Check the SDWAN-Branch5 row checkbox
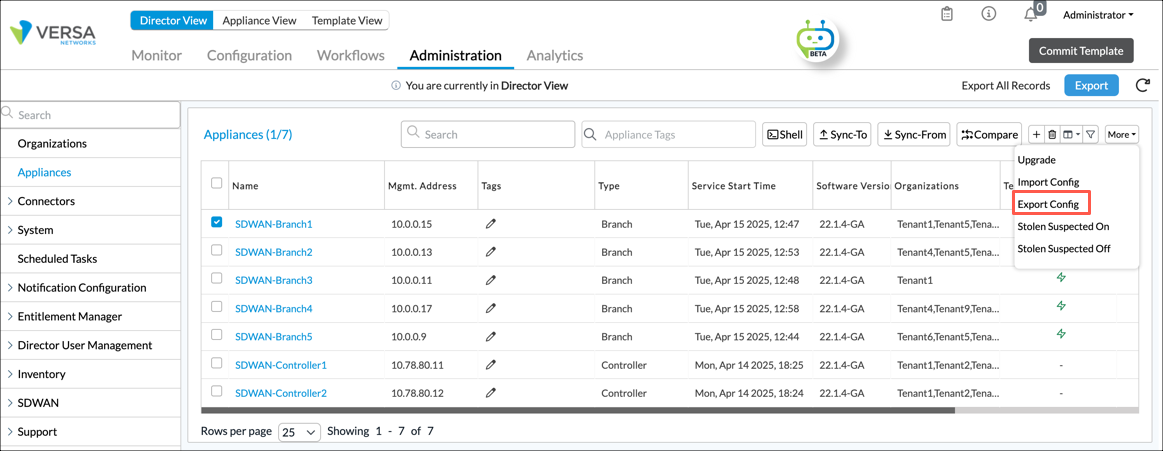The height and width of the screenshot is (451, 1163). pos(217,335)
